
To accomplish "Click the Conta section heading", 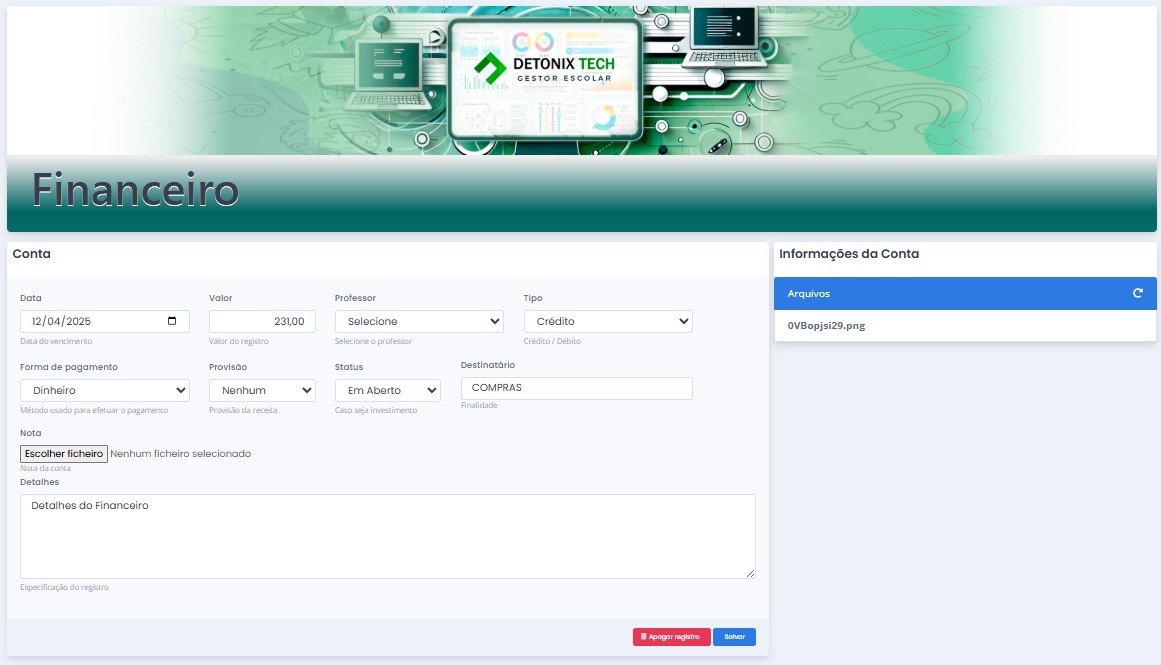I will coord(32,253).
